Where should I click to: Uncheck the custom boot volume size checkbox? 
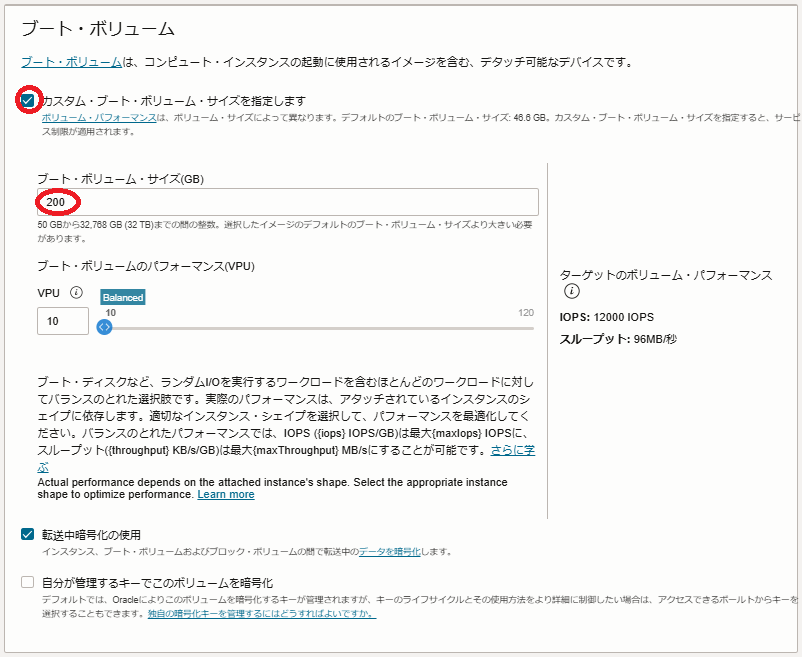pyautogui.click(x=28, y=100)
